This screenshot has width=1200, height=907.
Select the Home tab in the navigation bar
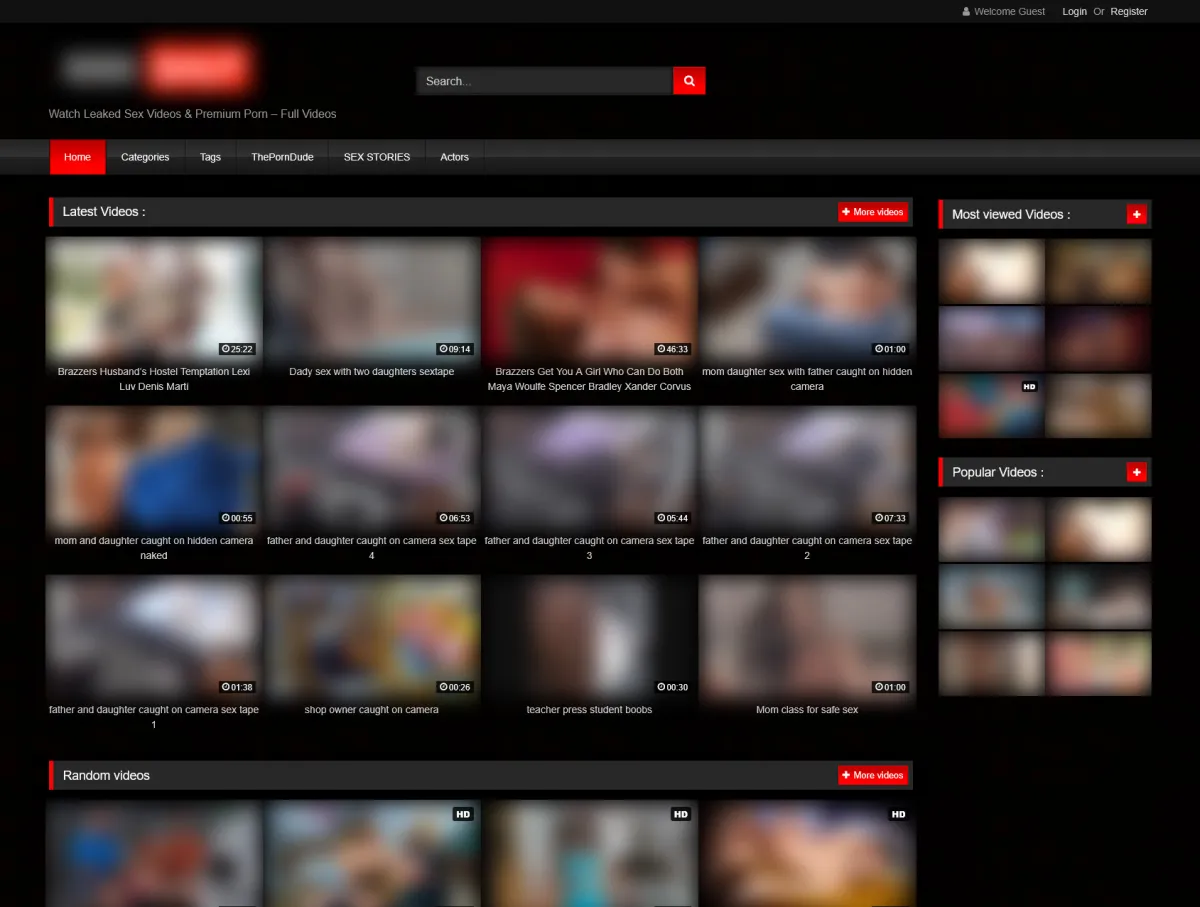click(x=77, y=157)
